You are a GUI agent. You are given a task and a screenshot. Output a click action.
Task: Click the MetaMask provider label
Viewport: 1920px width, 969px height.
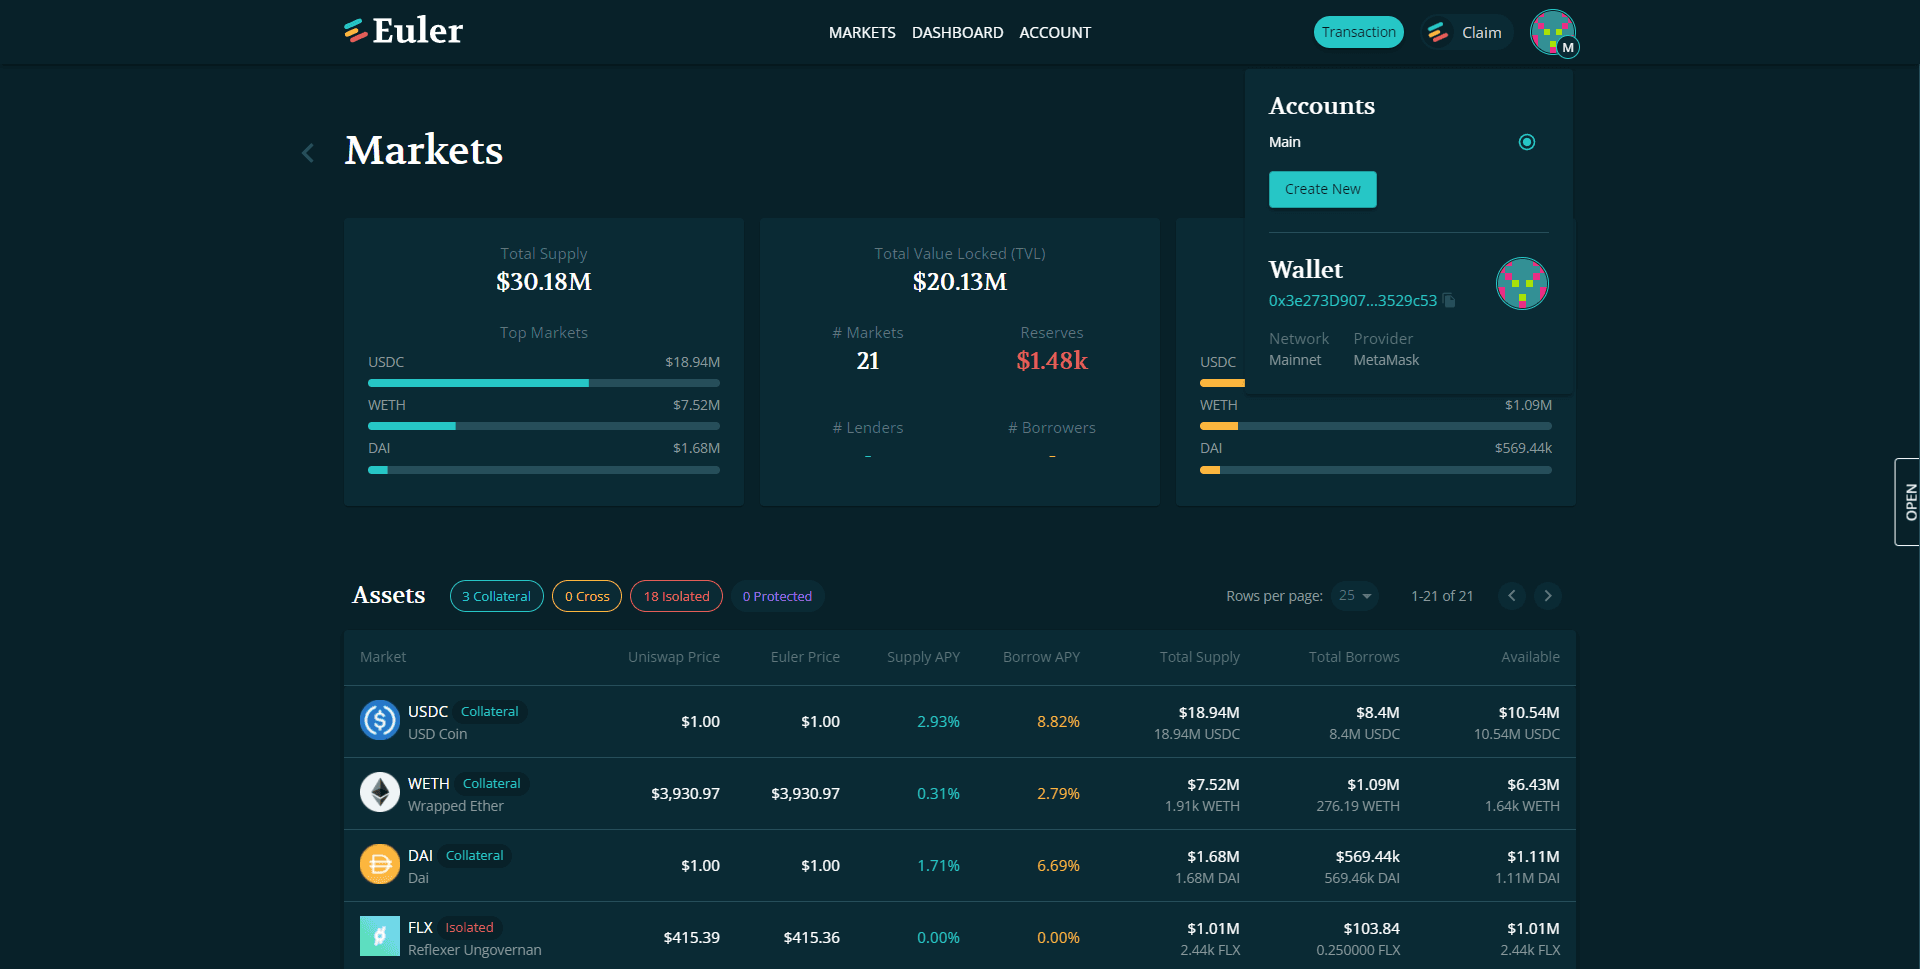tap(1386, 360)
